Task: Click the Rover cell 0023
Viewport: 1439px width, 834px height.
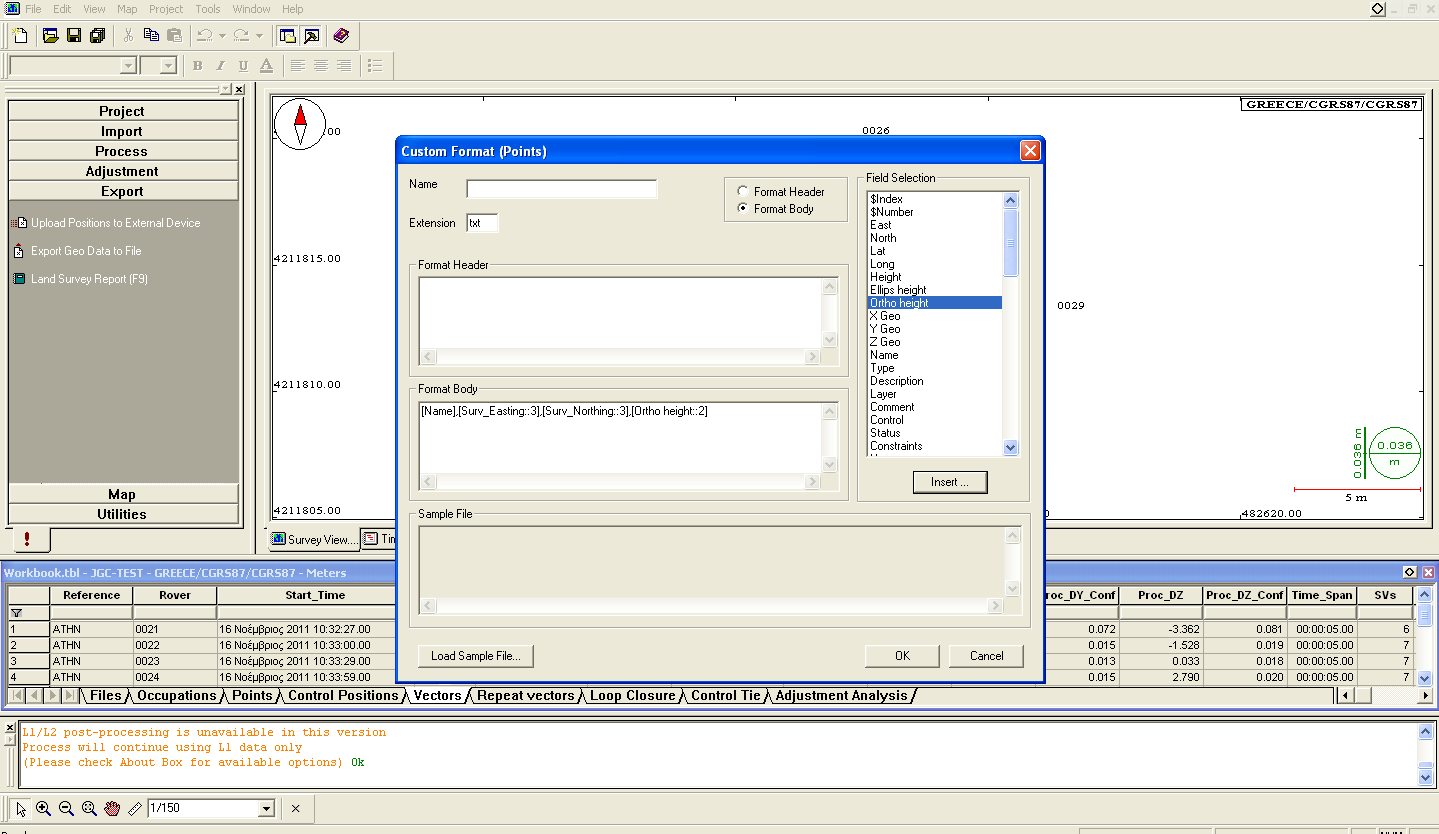Action: [x=174, y=661]
